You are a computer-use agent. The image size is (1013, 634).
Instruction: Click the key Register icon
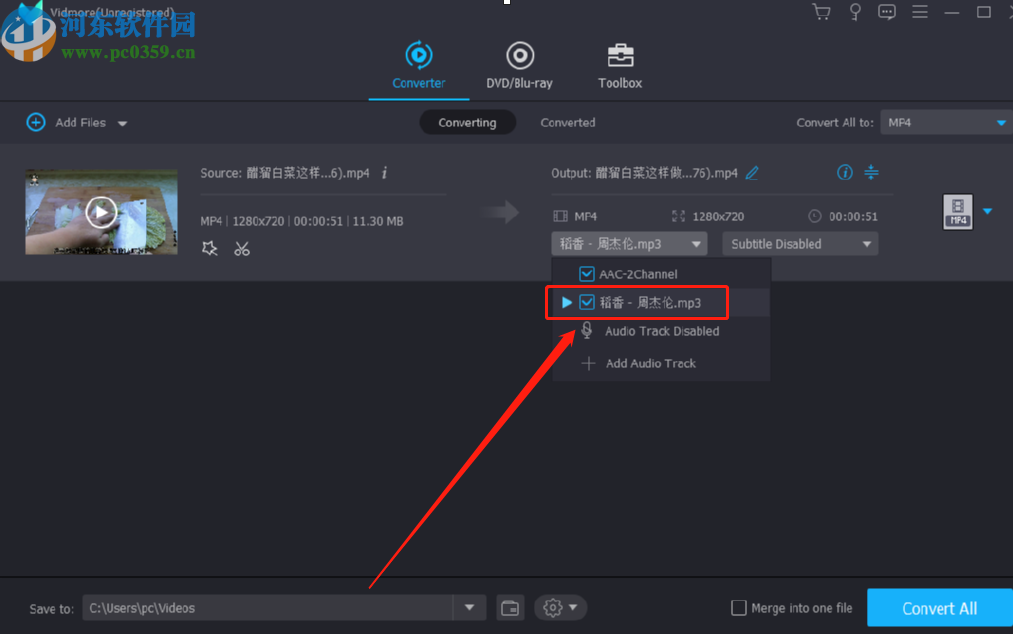pyautogui.click(x=854, y=12)
